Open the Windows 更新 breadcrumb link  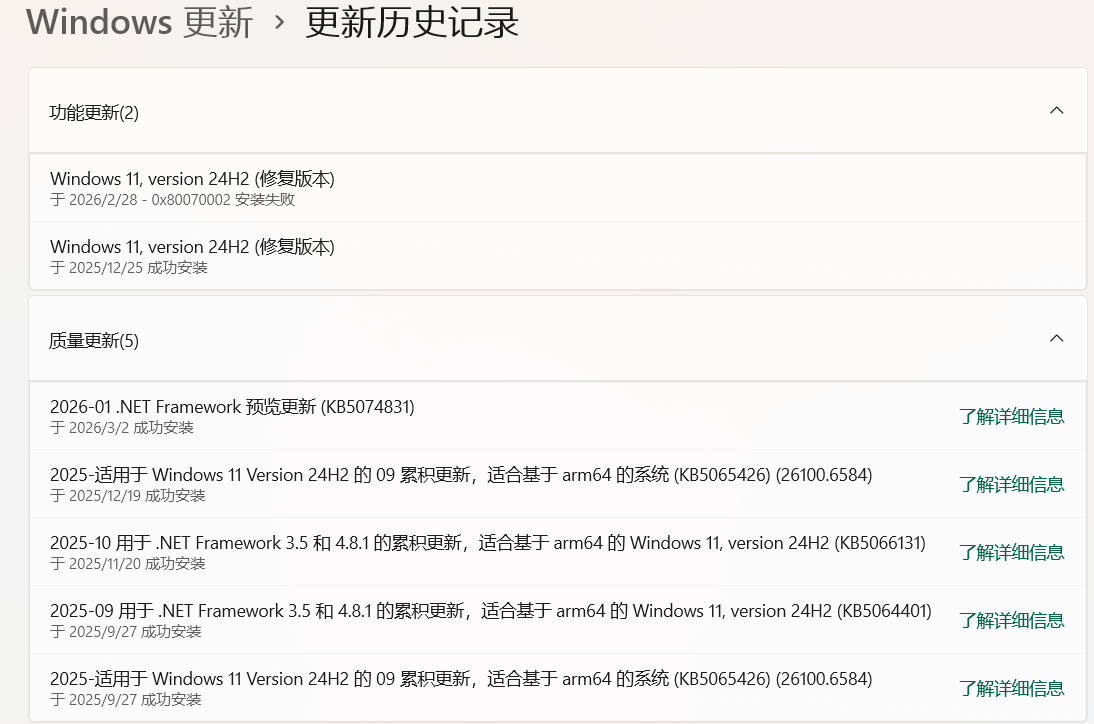click(x=137, y=22)
